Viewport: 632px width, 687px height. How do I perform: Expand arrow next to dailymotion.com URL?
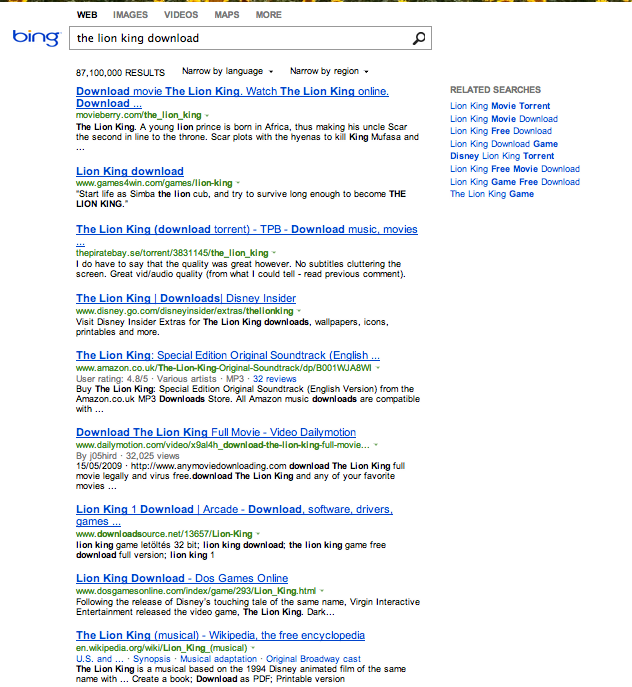tap(376, 445)
